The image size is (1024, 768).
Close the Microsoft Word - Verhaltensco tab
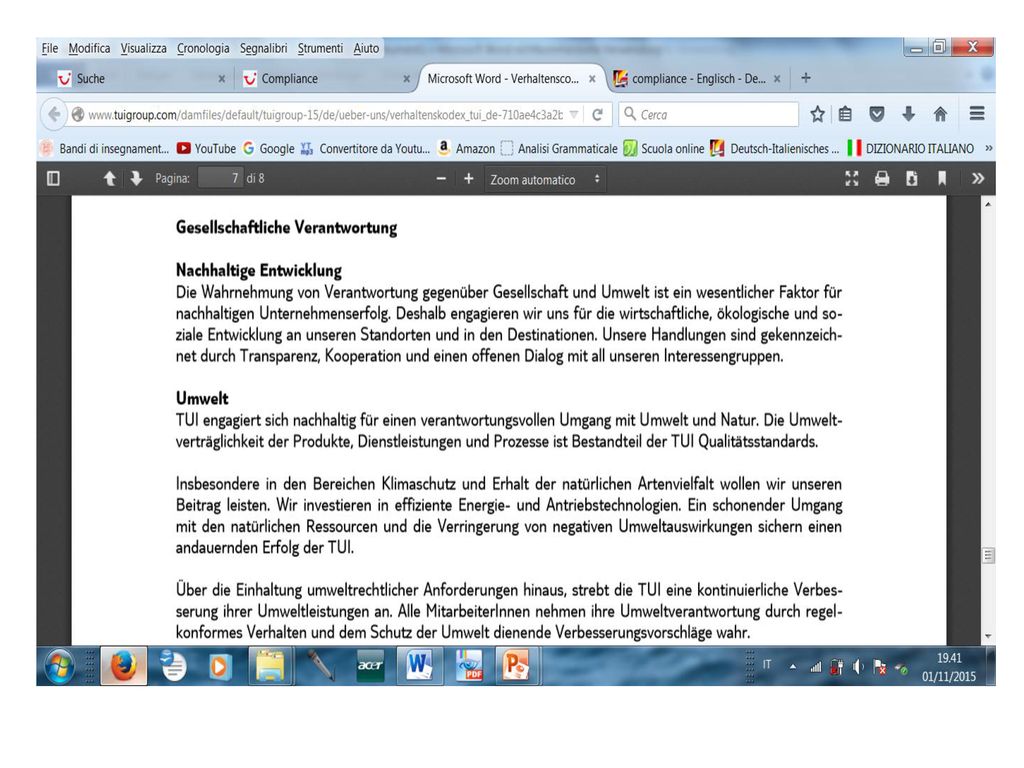point(592,79)
